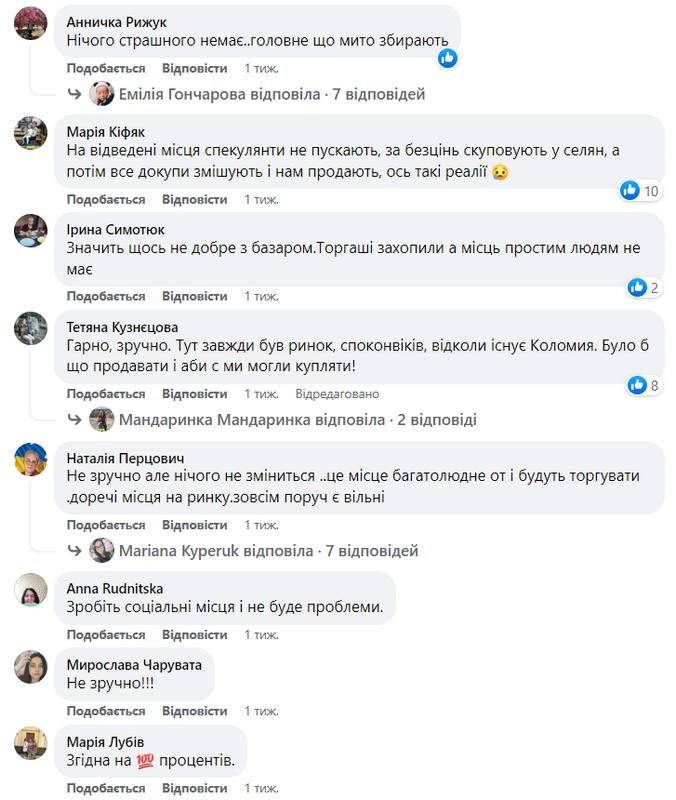Click Марія Кіфяк's avatar
The height and width of the screenshot is (800, 676).
pyautogui.click(x=31, y=133)
